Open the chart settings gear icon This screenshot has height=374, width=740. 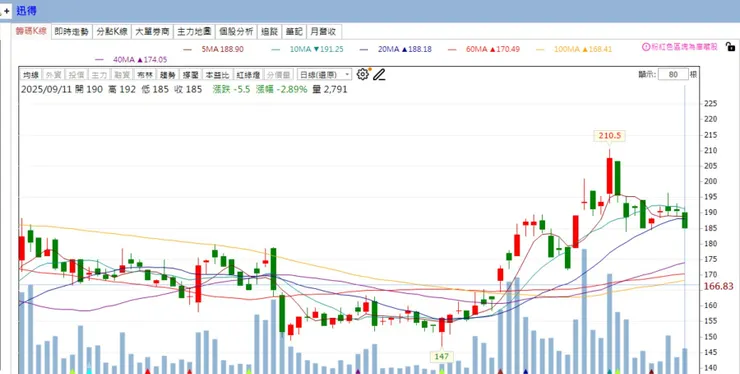point(362,74)
